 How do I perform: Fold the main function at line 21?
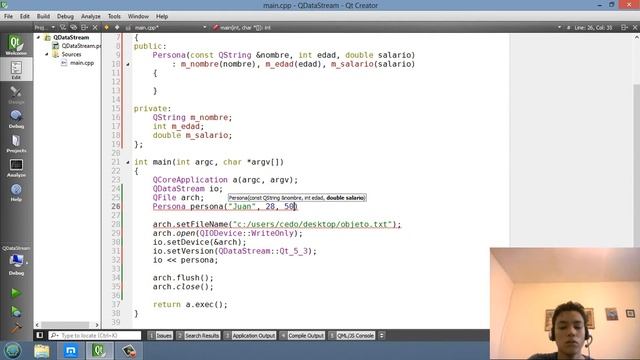[128, 162]
